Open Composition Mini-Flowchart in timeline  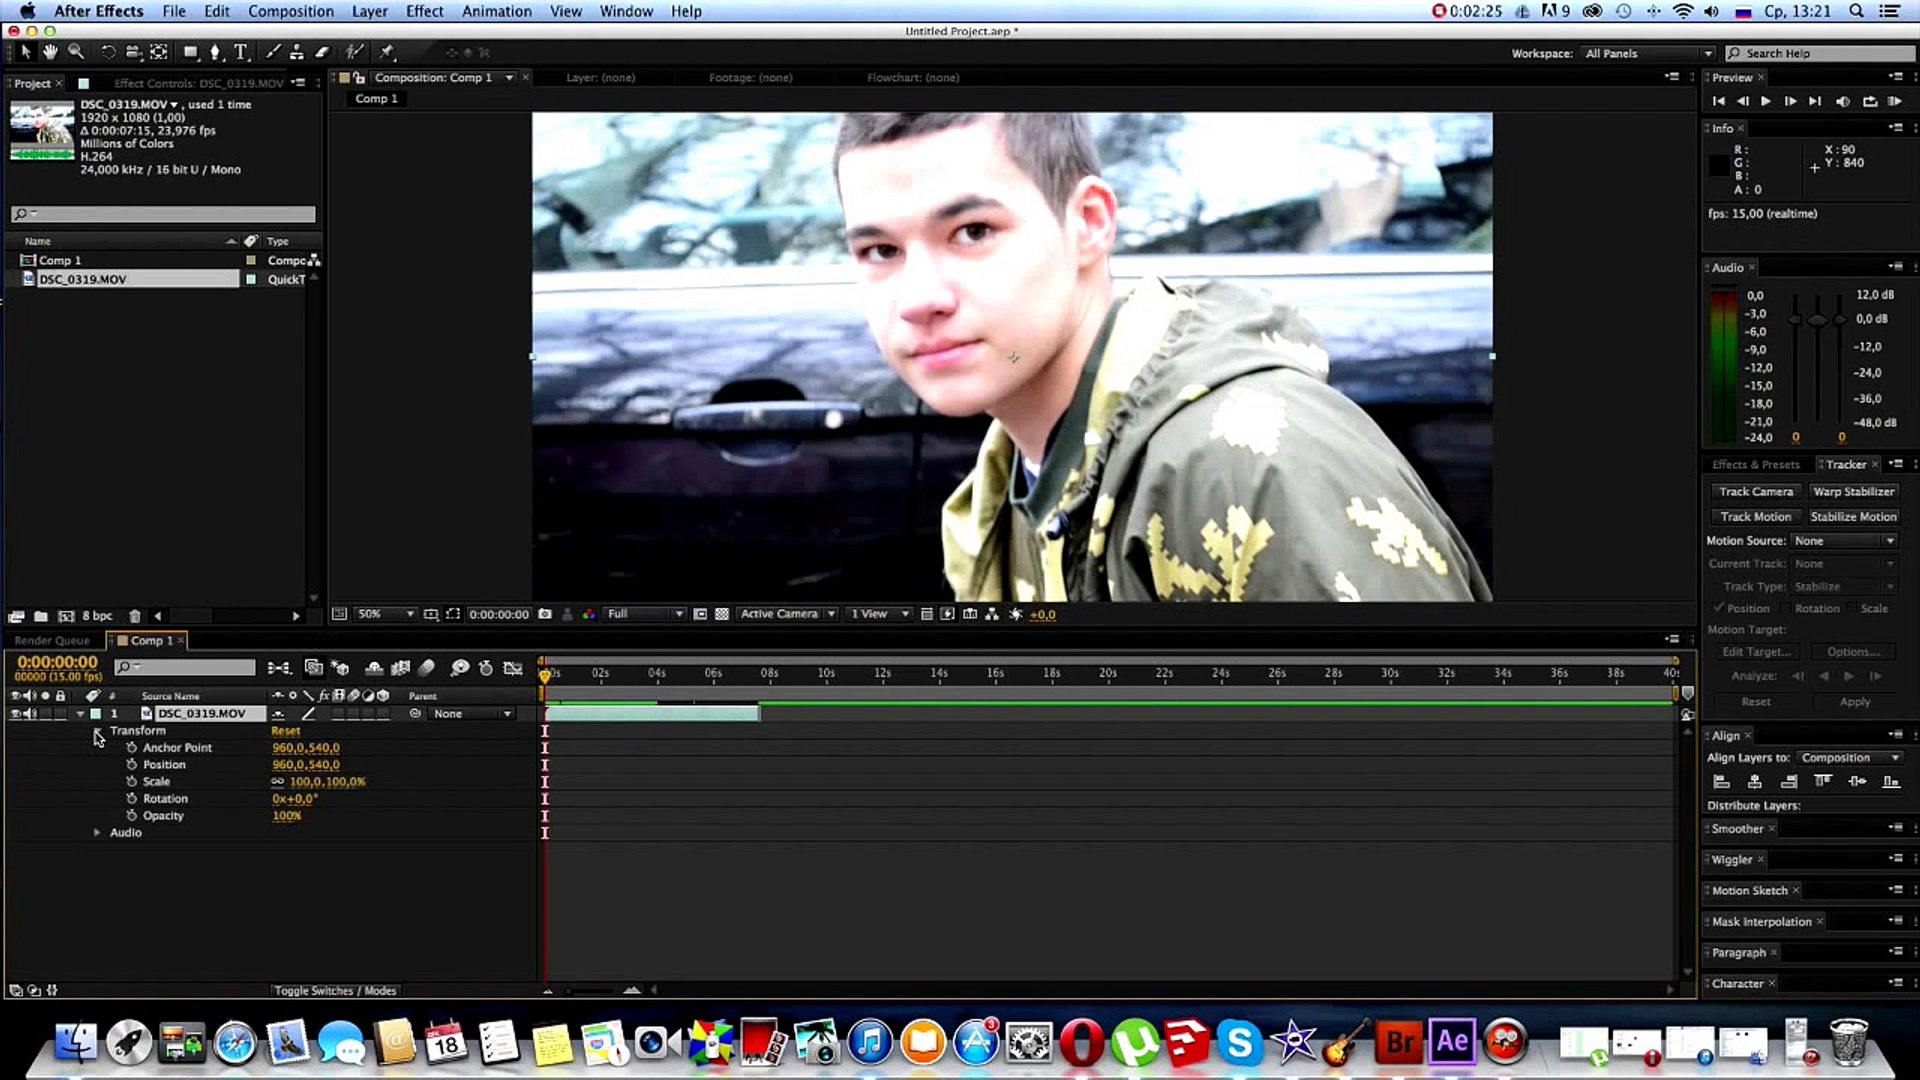pyautogui.click(x=279, y=668)
